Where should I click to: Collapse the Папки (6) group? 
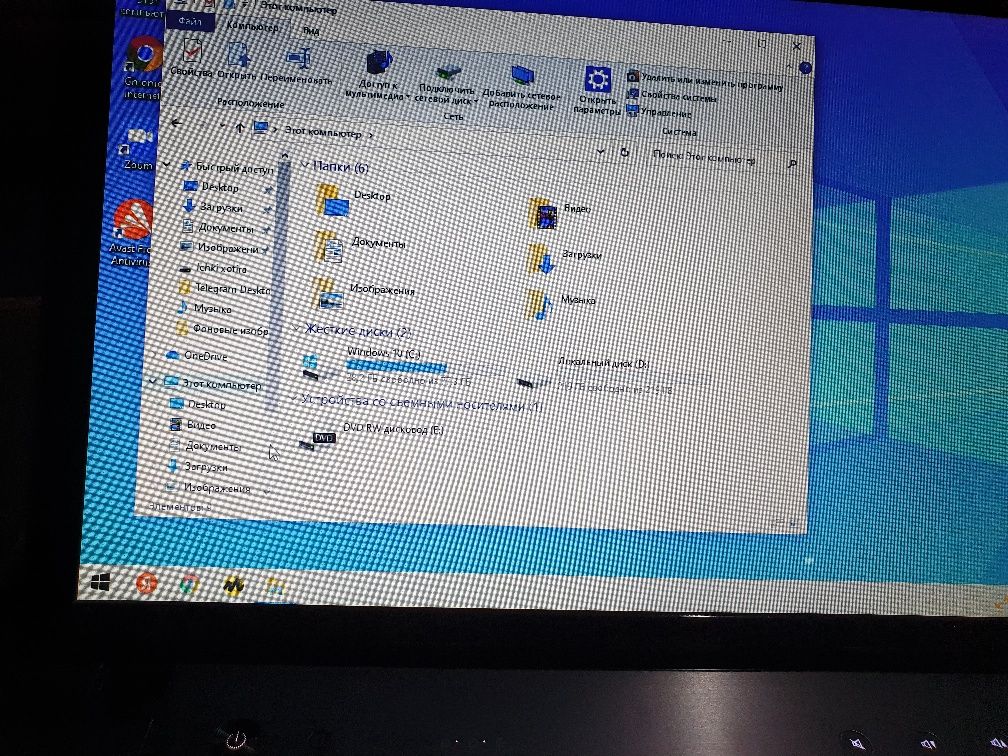[x=306, y=165]
